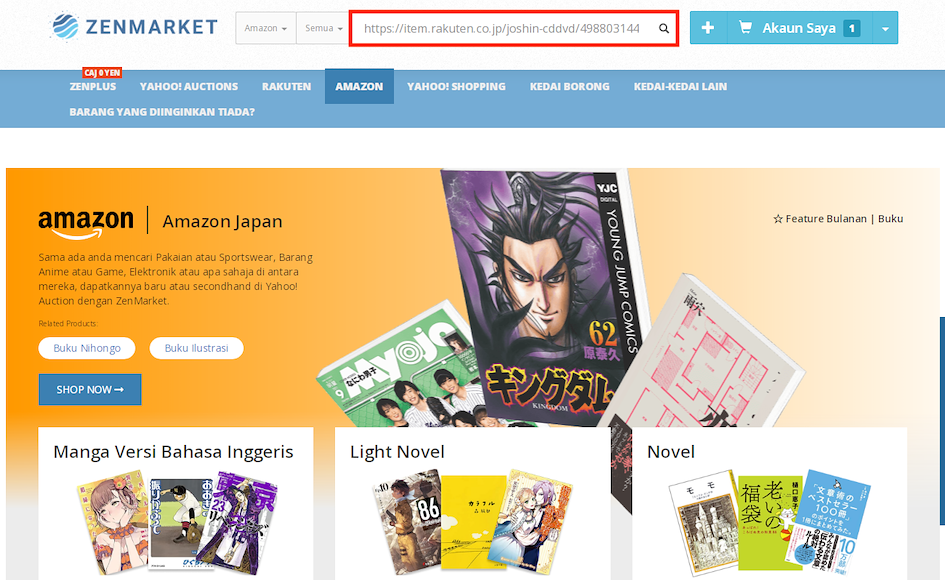Open the Novel category heading
This screenshot has width=945, height=580.
[x=671, y=452]
